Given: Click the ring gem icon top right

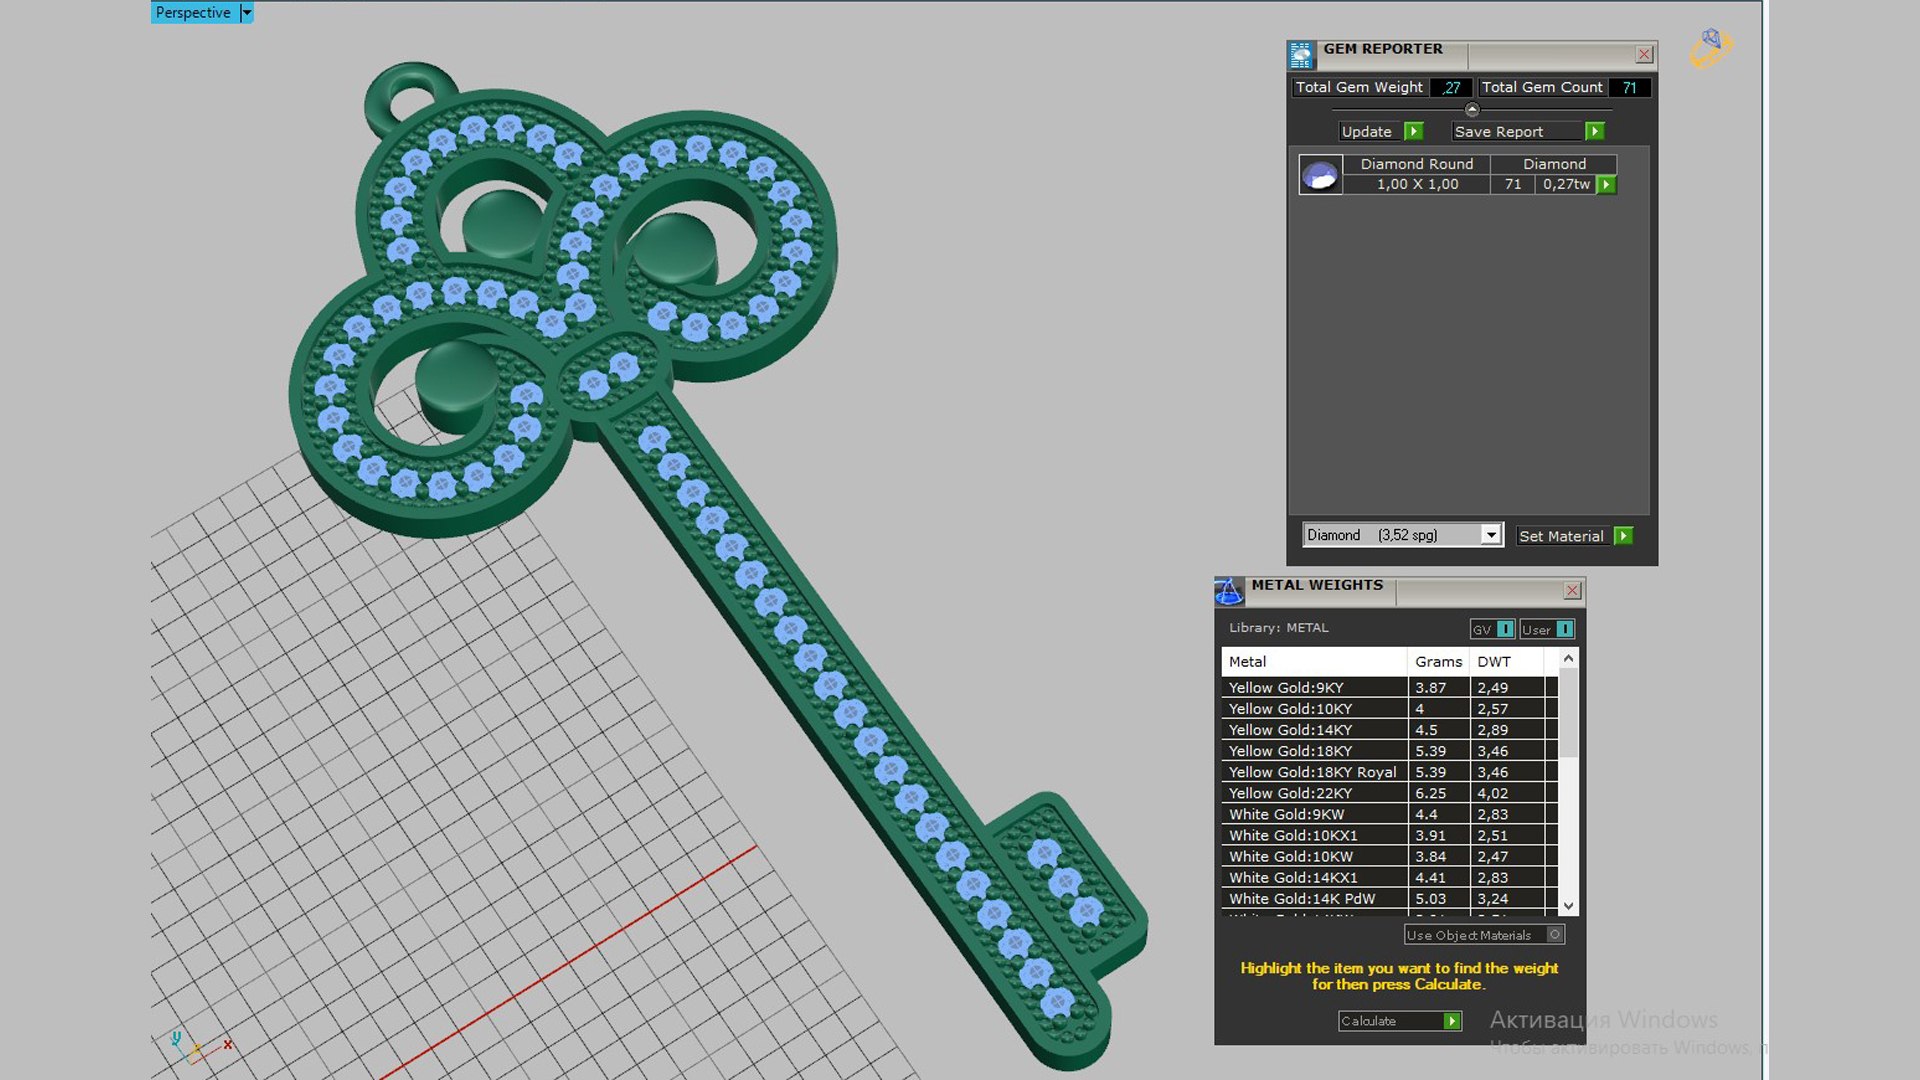Looking at the screenshot, I should [x=1711, y=48].
